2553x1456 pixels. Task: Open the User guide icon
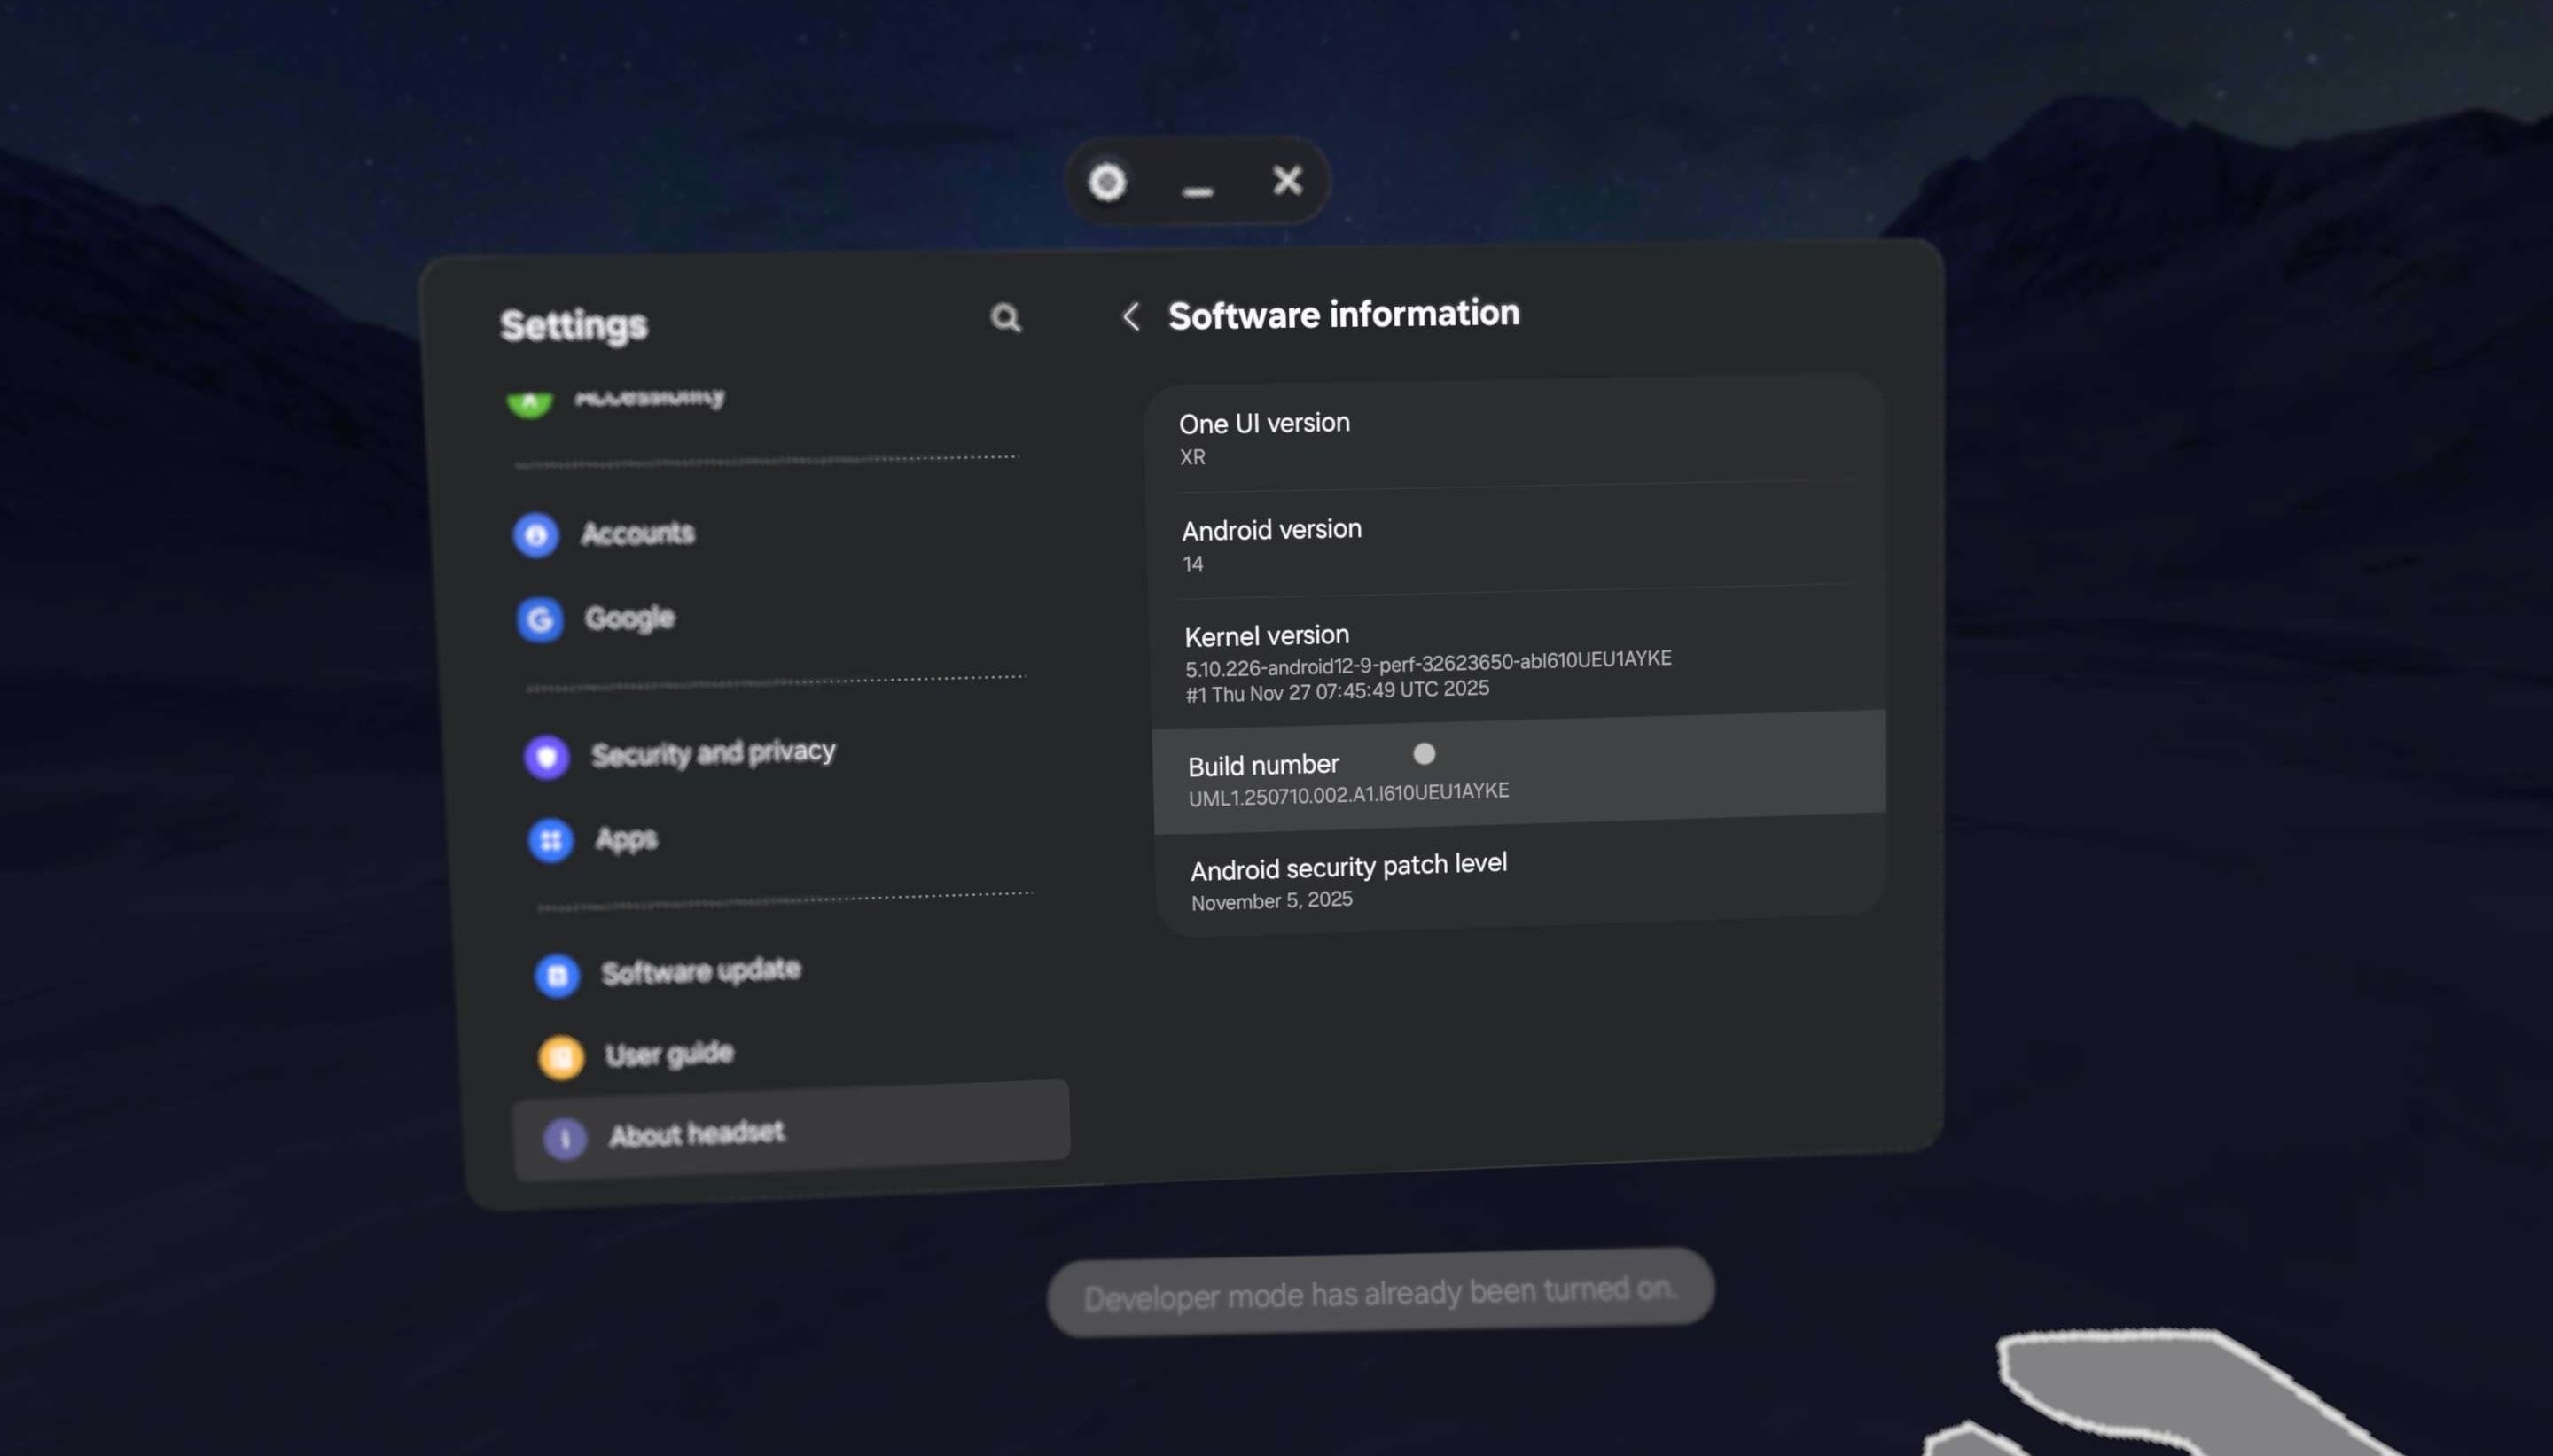point(561,1057)
